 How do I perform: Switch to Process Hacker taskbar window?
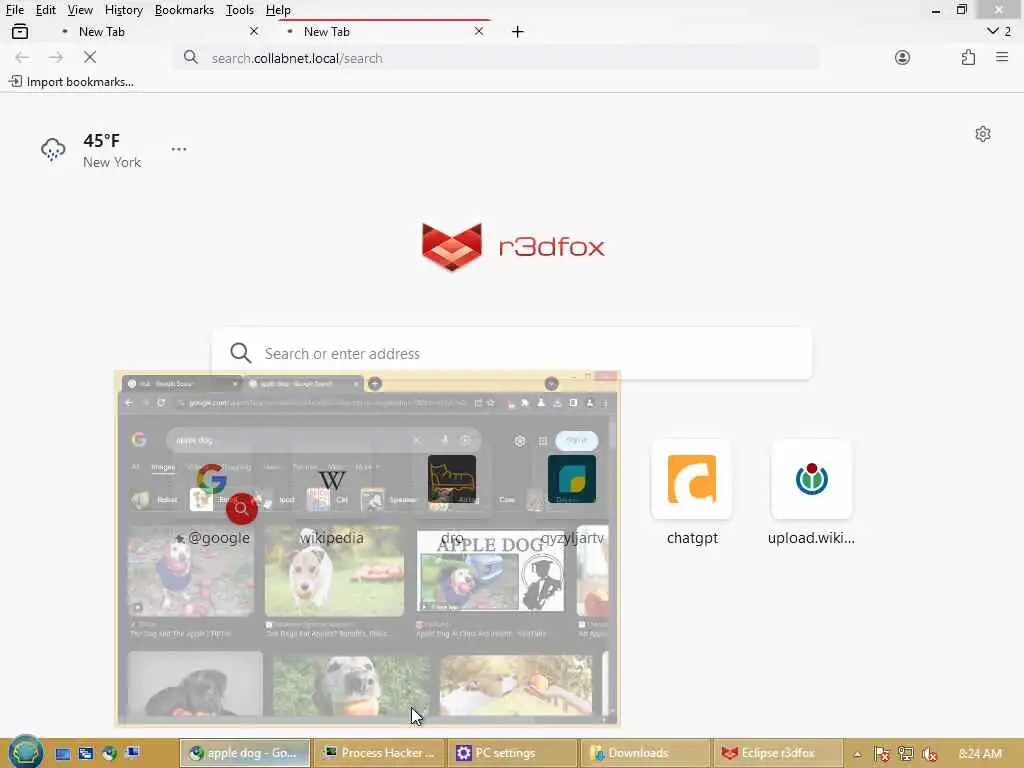pos(379,753)
